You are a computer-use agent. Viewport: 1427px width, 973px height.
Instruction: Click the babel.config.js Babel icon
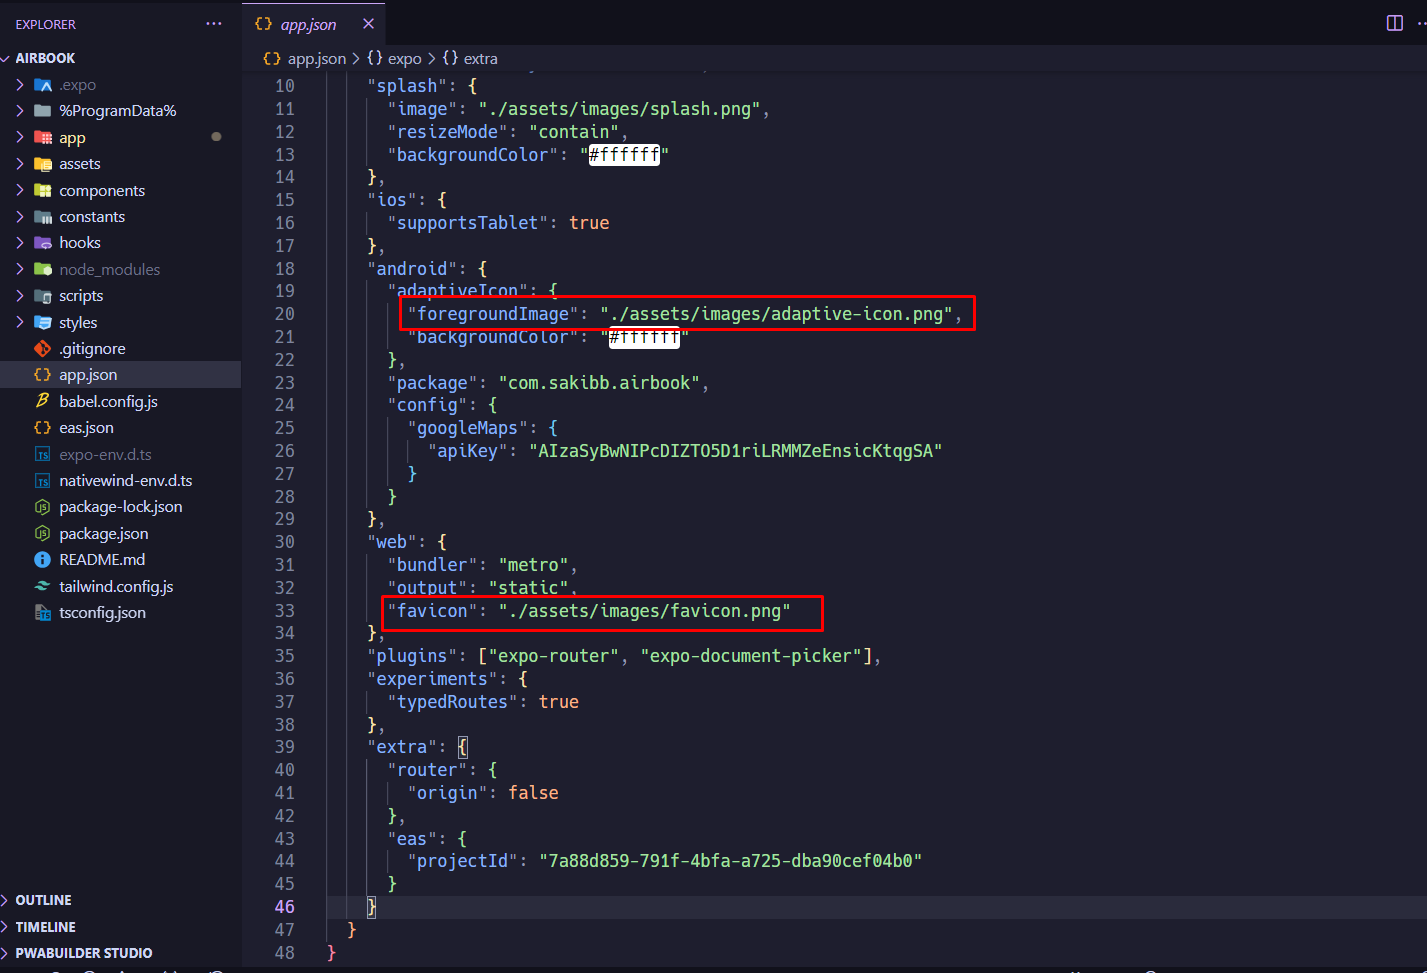coord(43,401)
